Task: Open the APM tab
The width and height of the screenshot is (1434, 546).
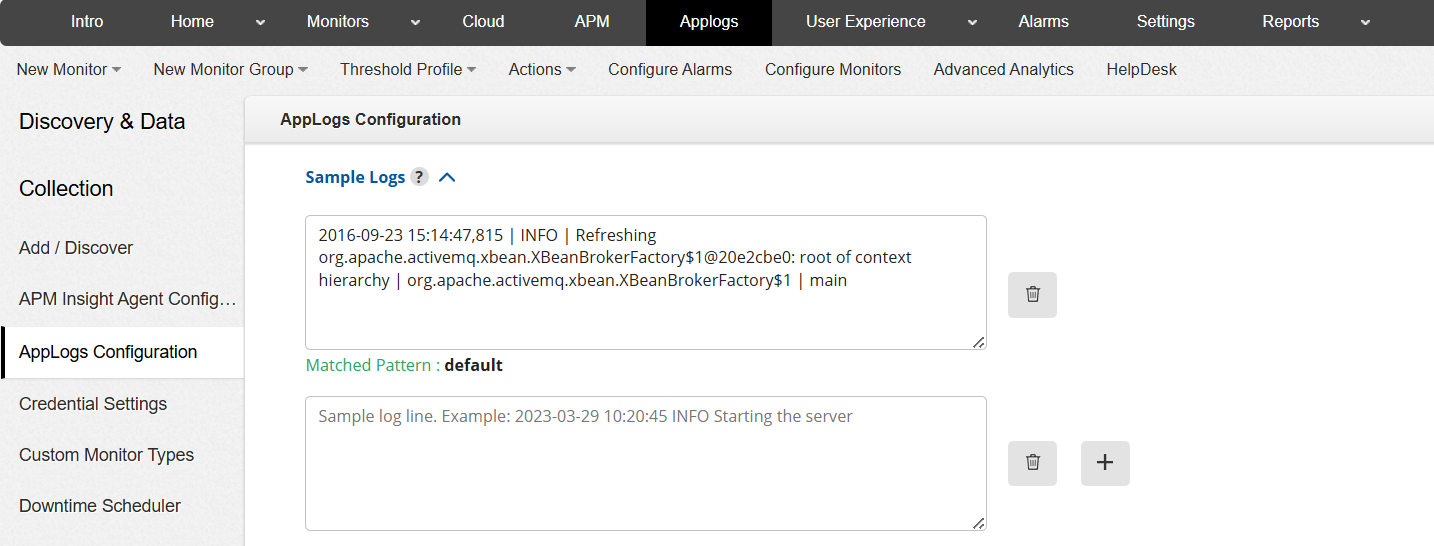Action: 592,22
